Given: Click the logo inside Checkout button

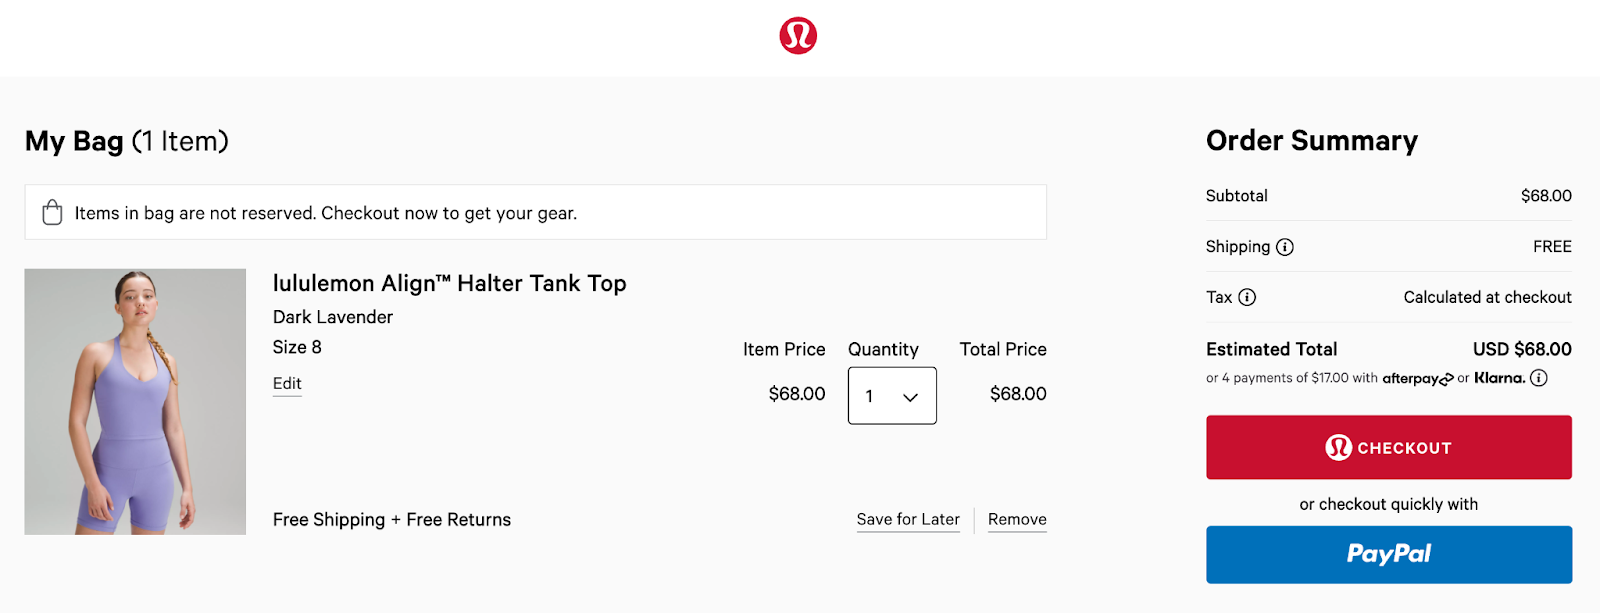Looking at the screenshot, I should coord(1338,447).
